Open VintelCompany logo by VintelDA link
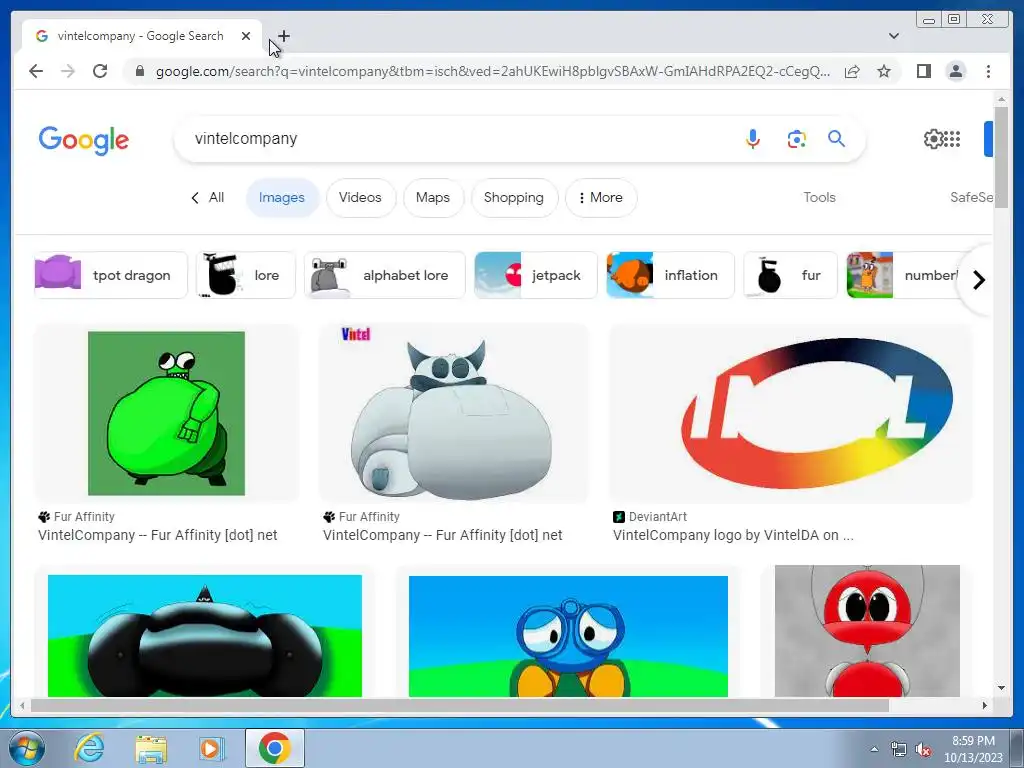 click(733, 536)
